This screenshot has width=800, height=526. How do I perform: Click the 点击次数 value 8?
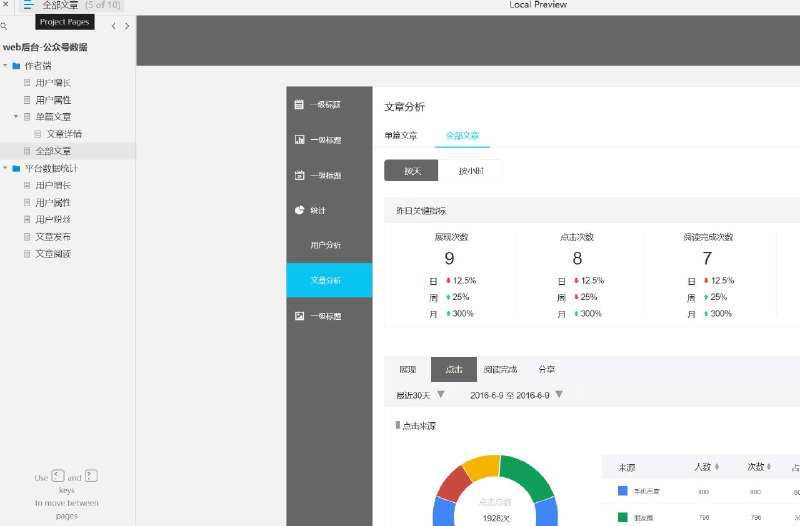[x=577, y=258]
